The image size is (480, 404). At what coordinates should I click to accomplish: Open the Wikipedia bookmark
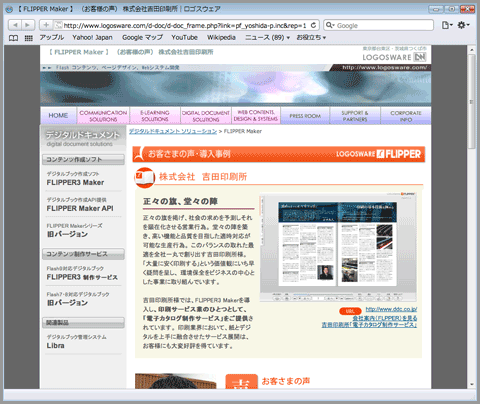[x=221, y=37]
